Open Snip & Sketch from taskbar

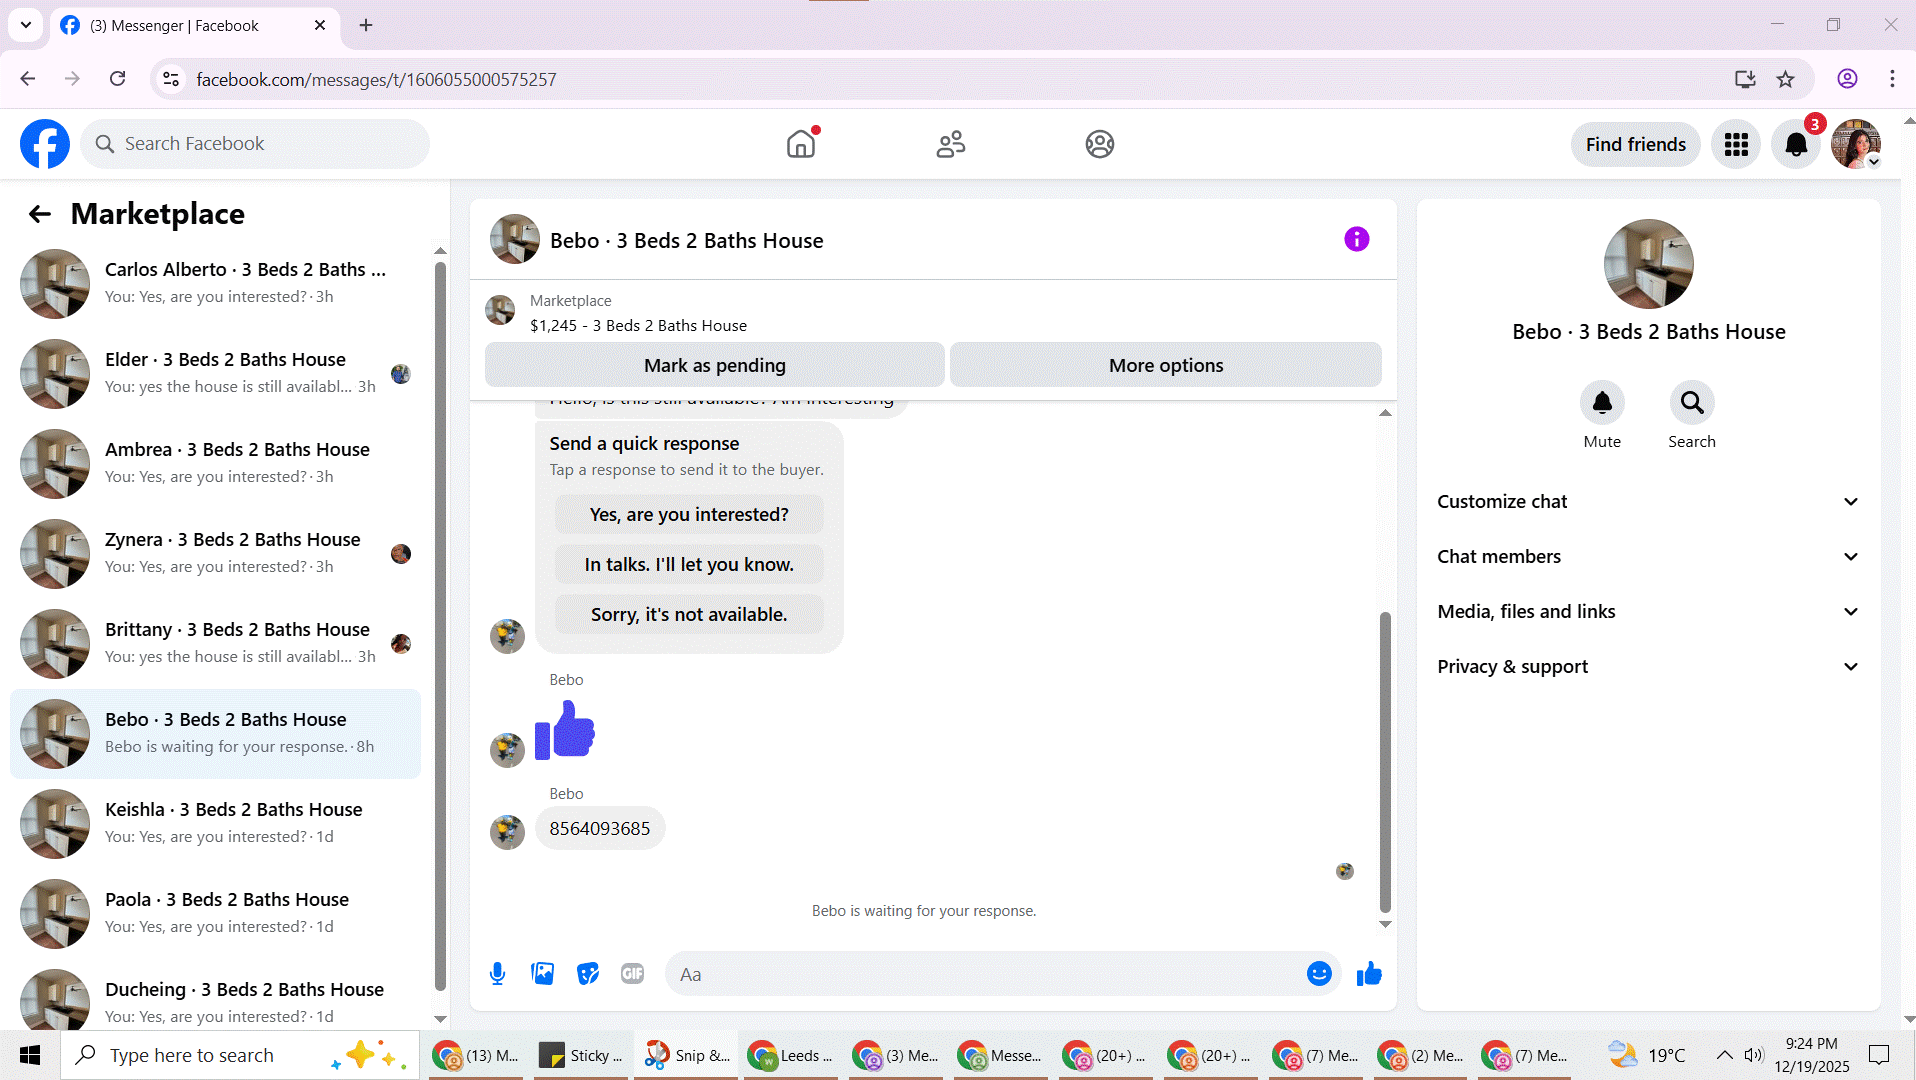(687, 1055)
